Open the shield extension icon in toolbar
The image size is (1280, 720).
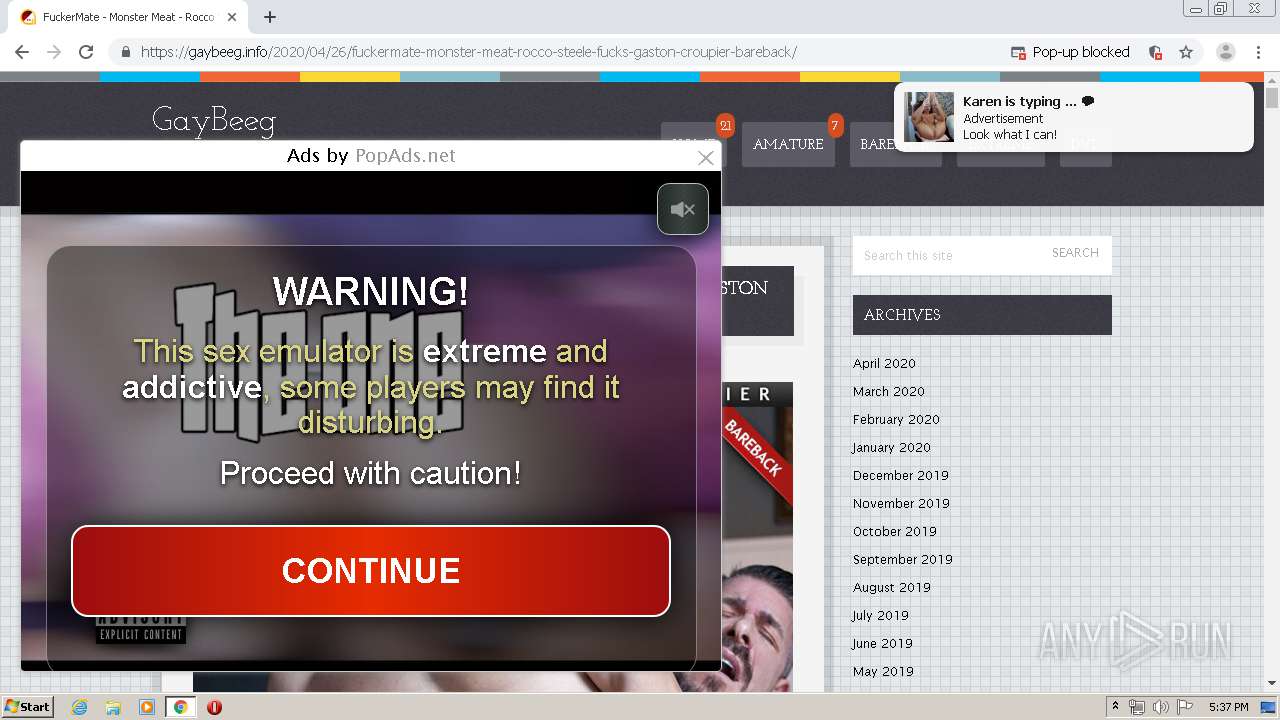1155,52
